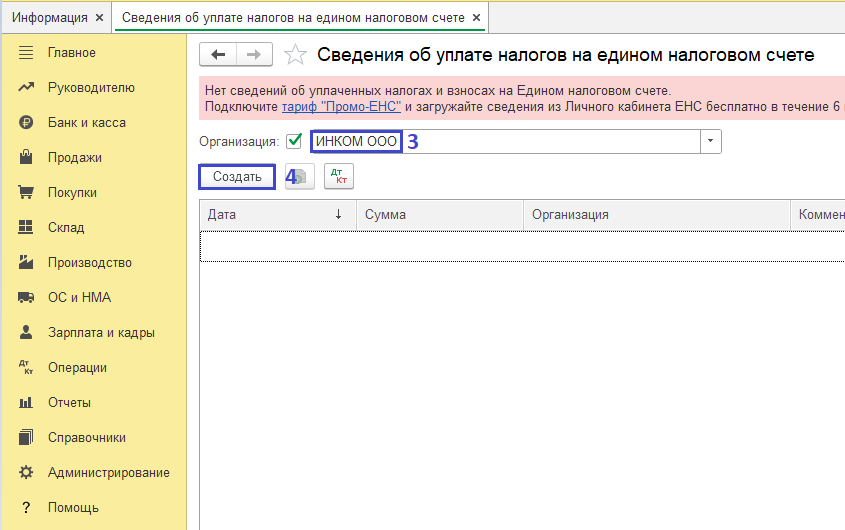Click the forward navigation arrow

pyautogui.click(x=253, y=55)
